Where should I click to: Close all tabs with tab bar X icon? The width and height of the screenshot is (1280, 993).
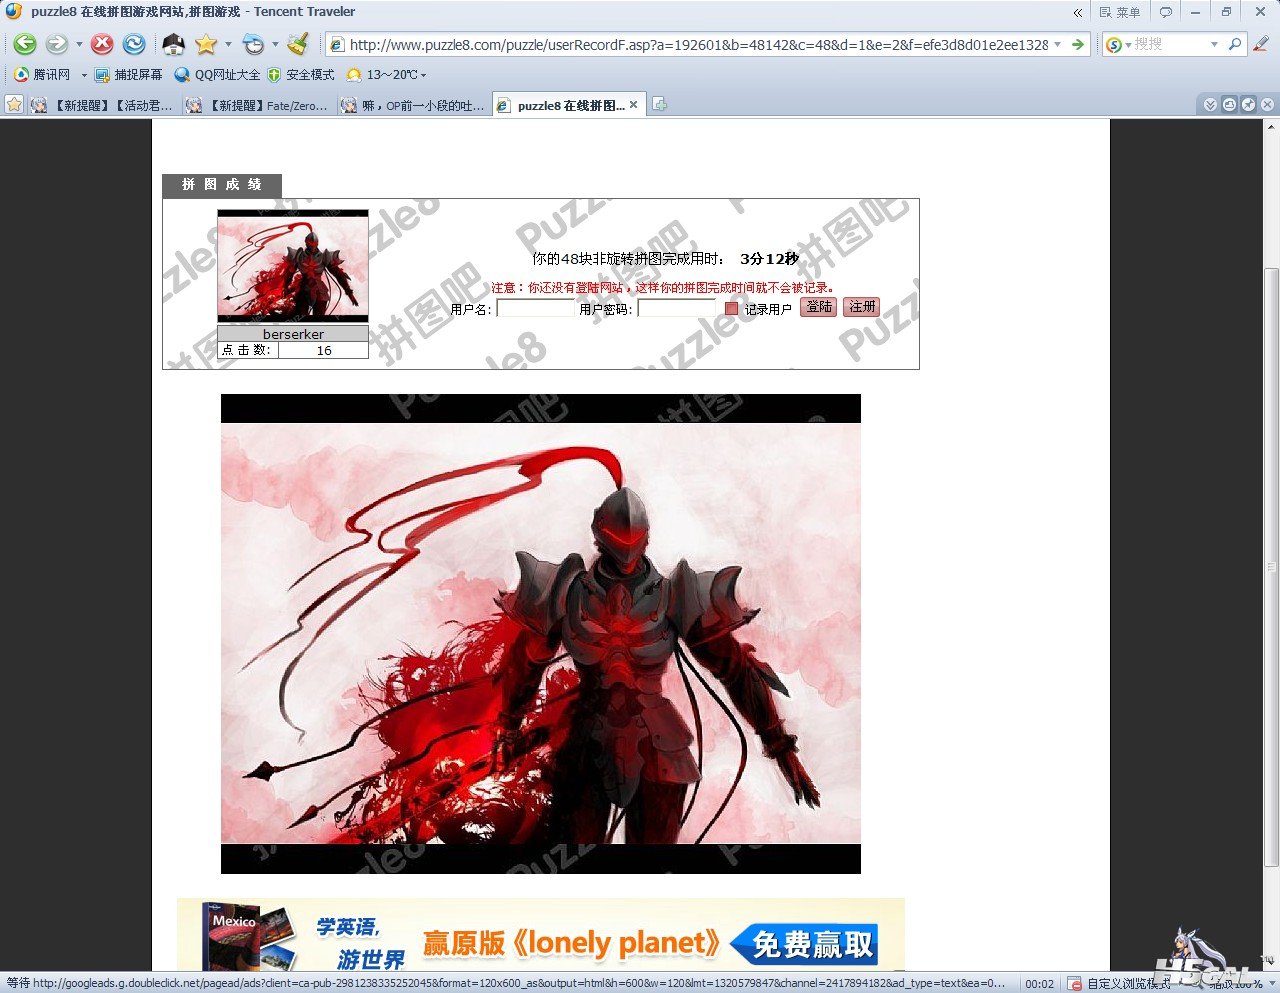pos(1267,104)
